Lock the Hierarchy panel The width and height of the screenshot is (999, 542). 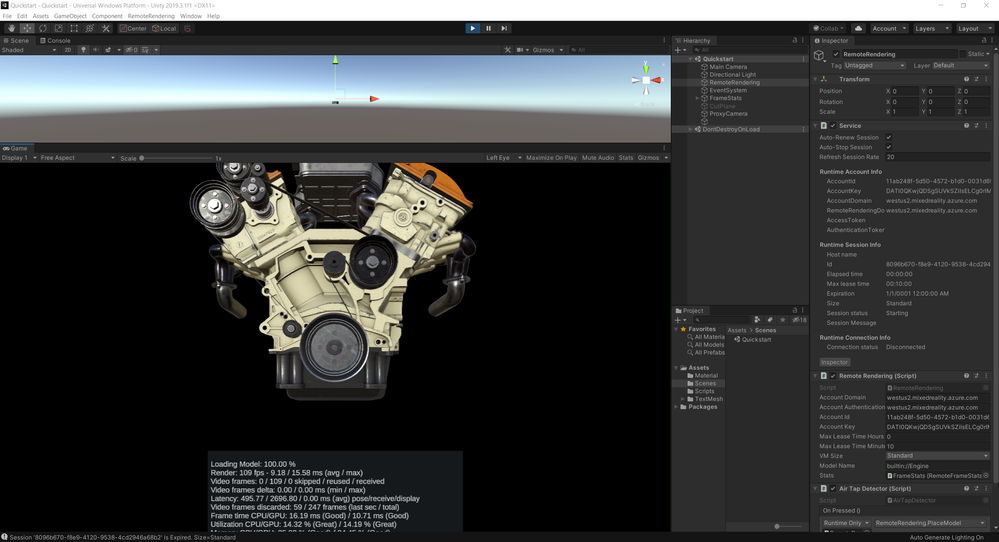(x=794, y=40)
